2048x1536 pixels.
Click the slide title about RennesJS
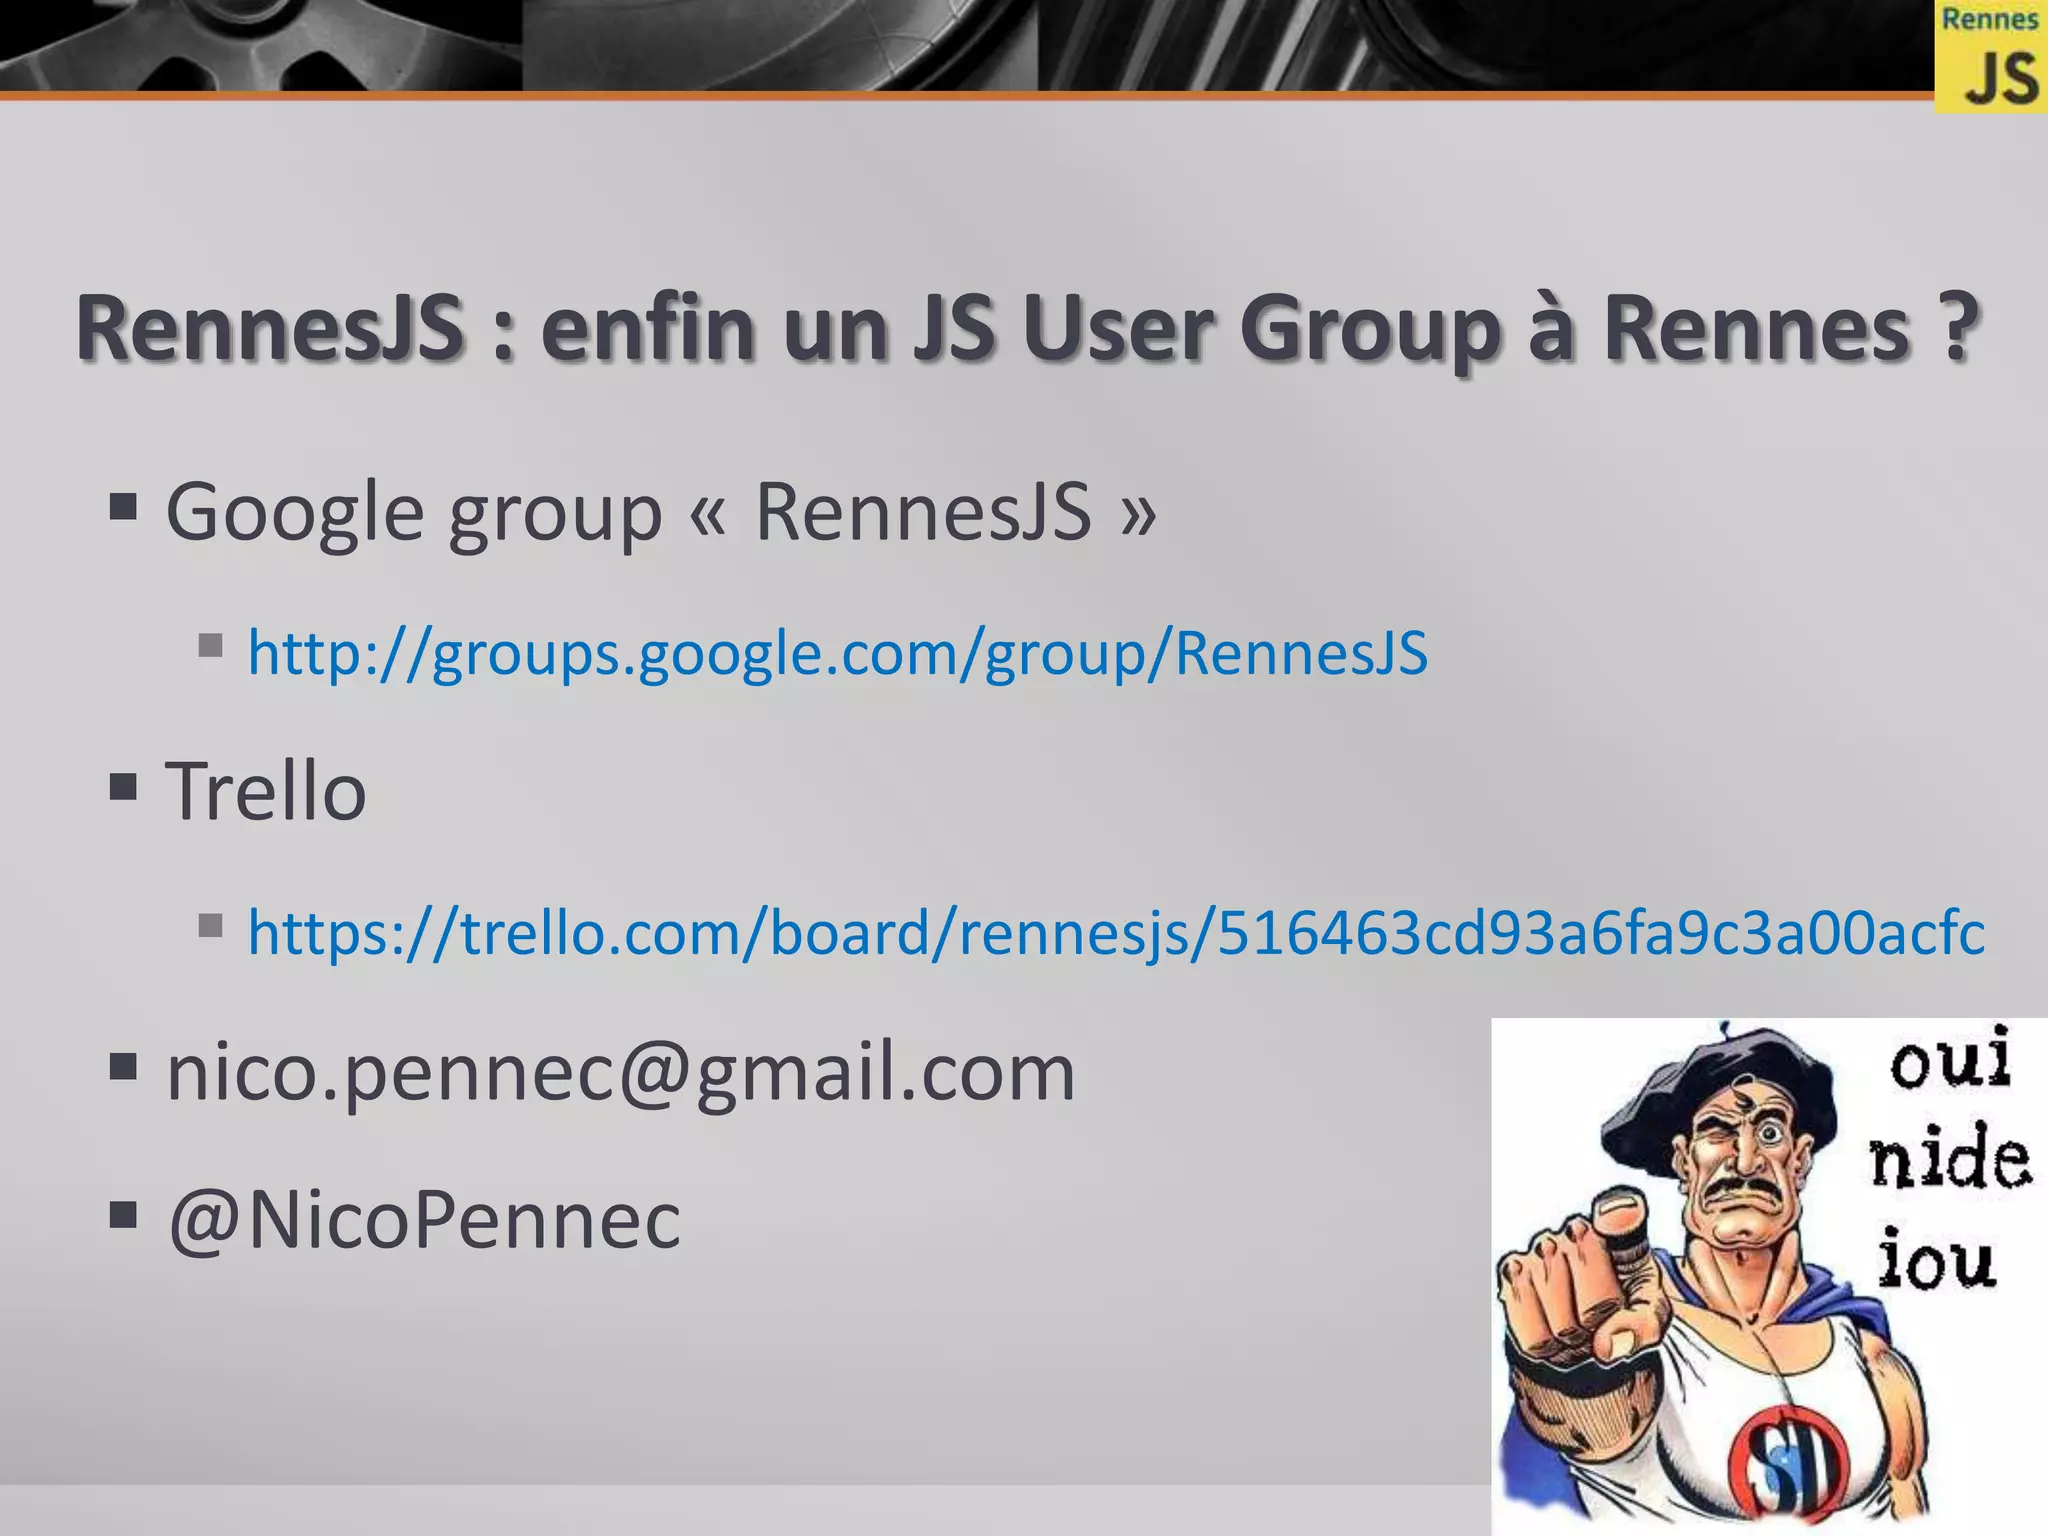coord(1027,329)
